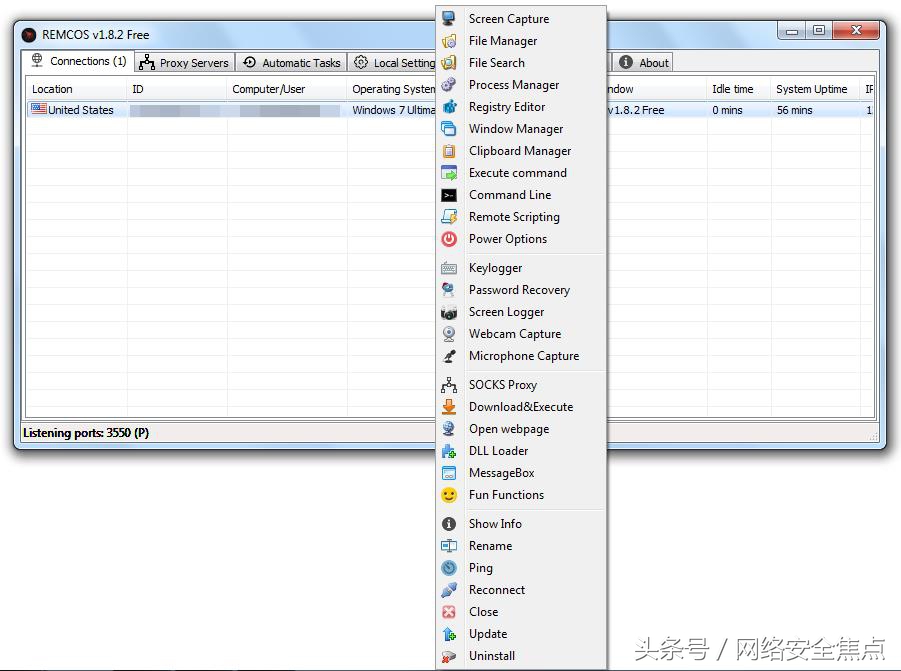The width and height of the screenshot is (901, 671).
Task: Click the Rename icon in menu
Action: click(449, 546)
